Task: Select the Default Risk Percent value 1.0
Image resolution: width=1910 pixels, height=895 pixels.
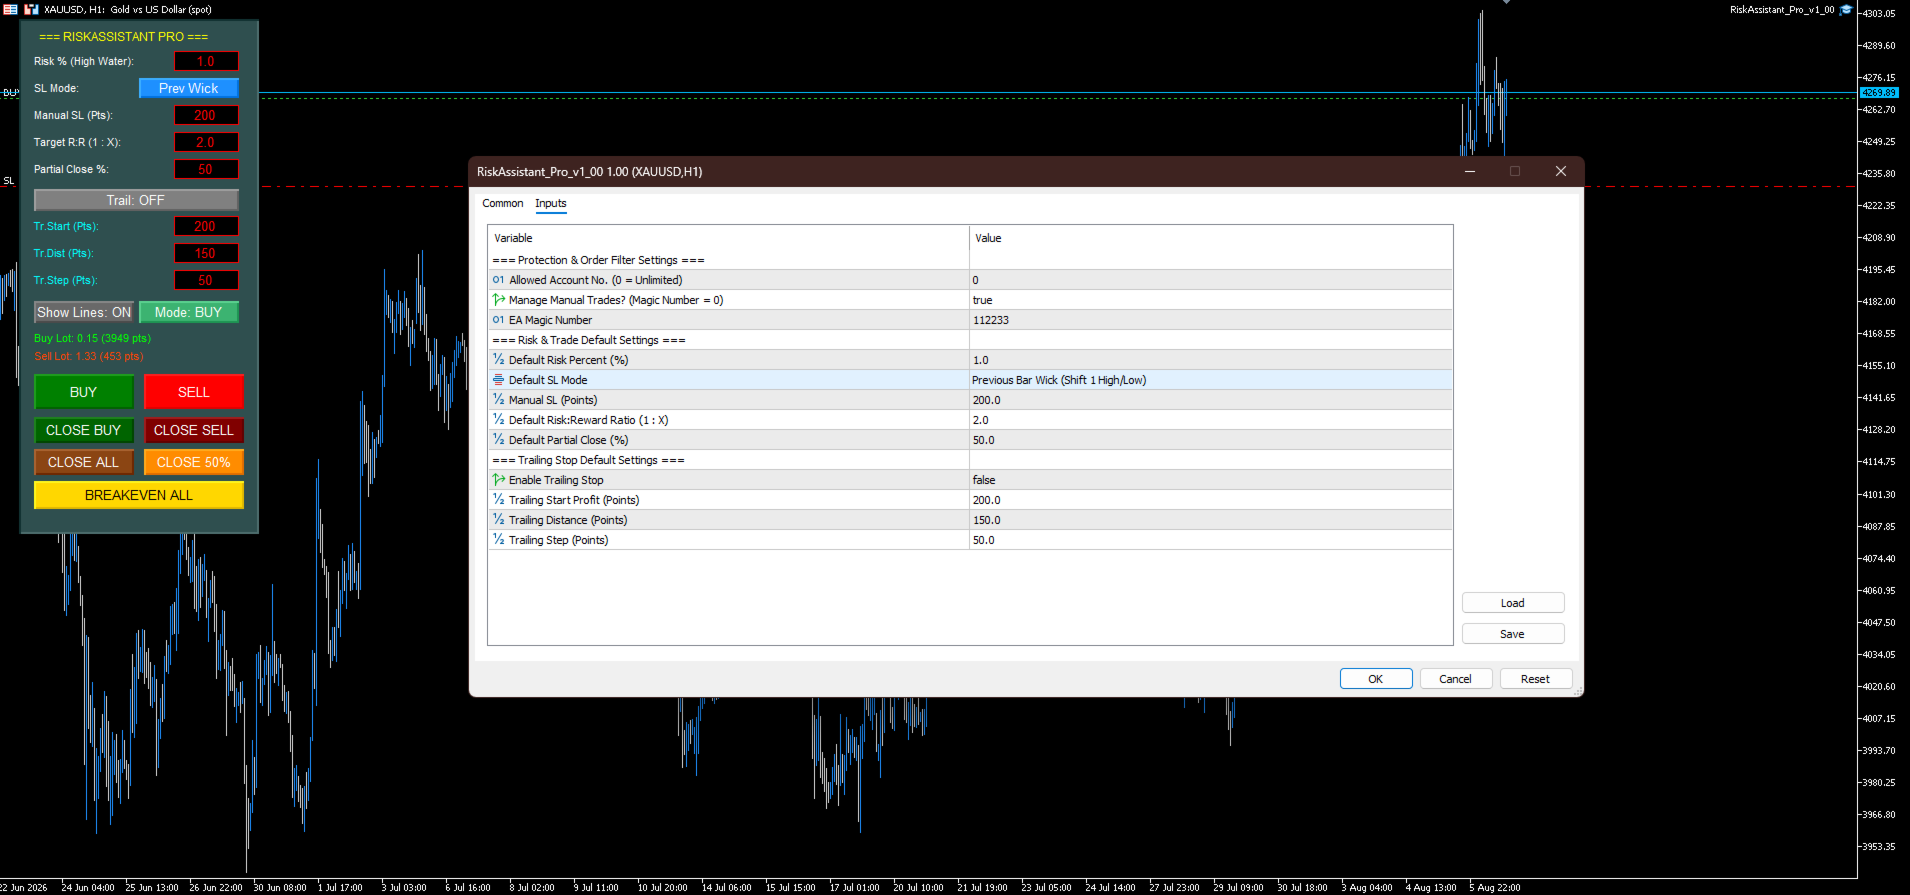Action: click(1211, 360)
